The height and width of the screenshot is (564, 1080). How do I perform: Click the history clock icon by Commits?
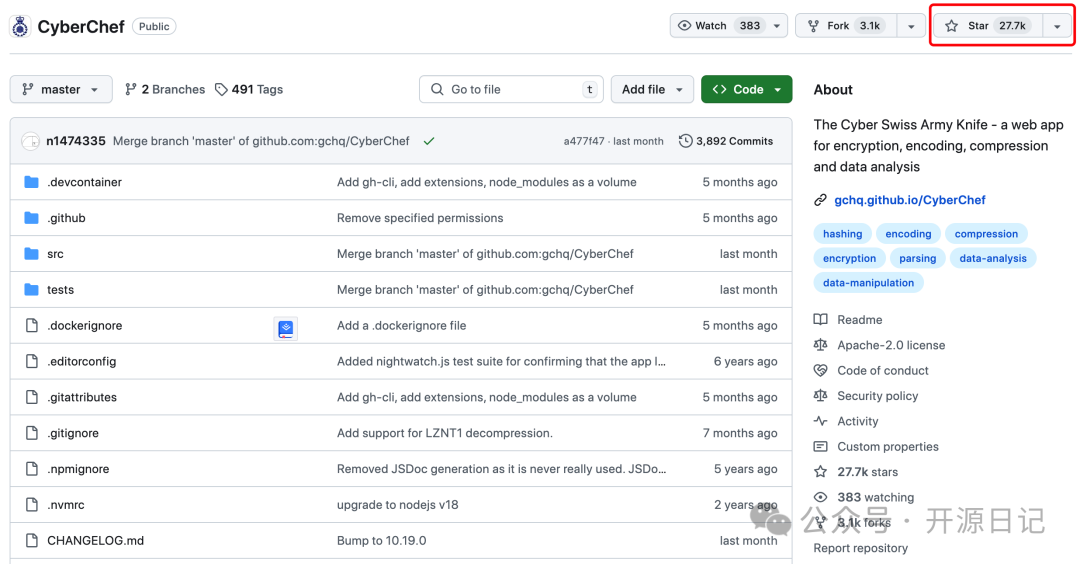tap(685, 141)
